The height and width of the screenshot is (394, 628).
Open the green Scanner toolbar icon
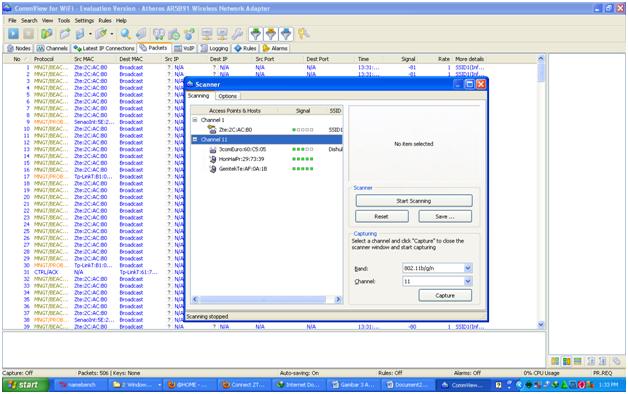[46, 34]
